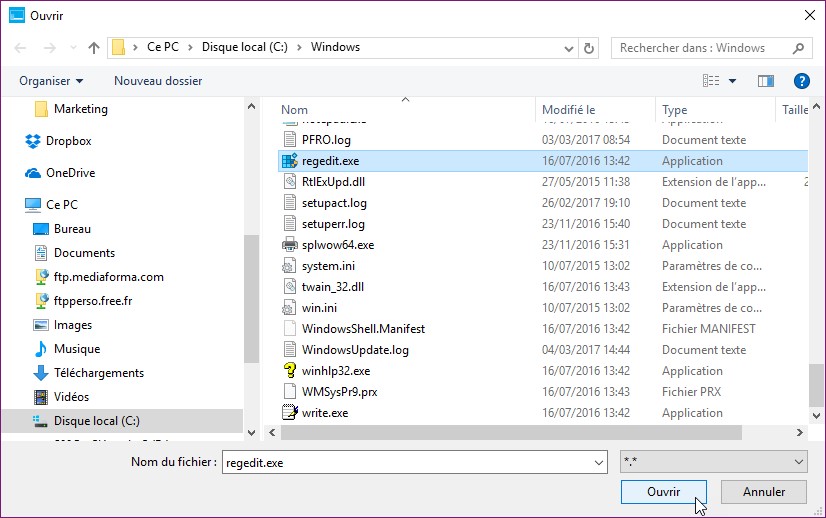
Task: Sort files by the Modifié le column
Action: coord(569,110)
